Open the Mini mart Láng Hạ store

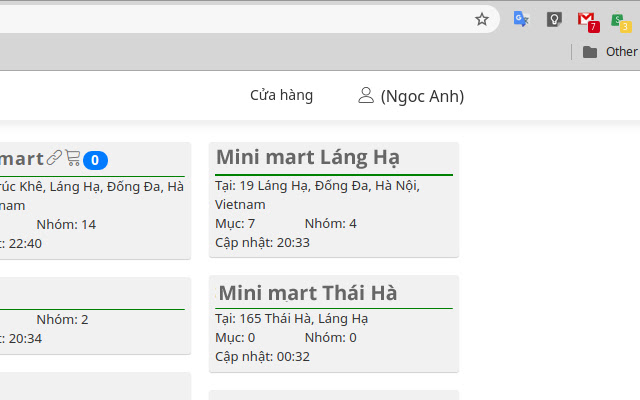(308, 157)
